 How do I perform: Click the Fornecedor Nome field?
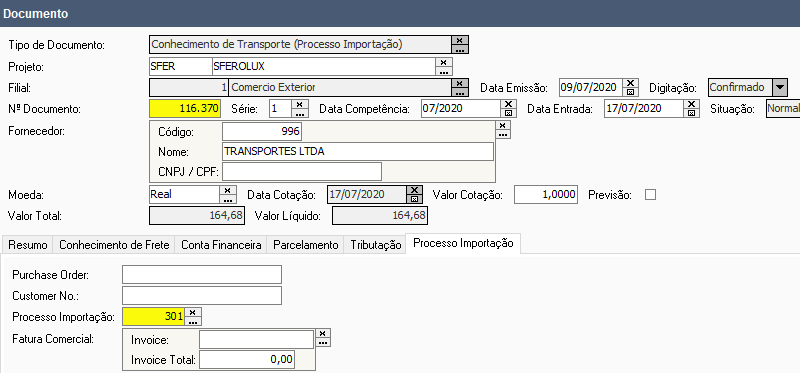click(358, 152)
